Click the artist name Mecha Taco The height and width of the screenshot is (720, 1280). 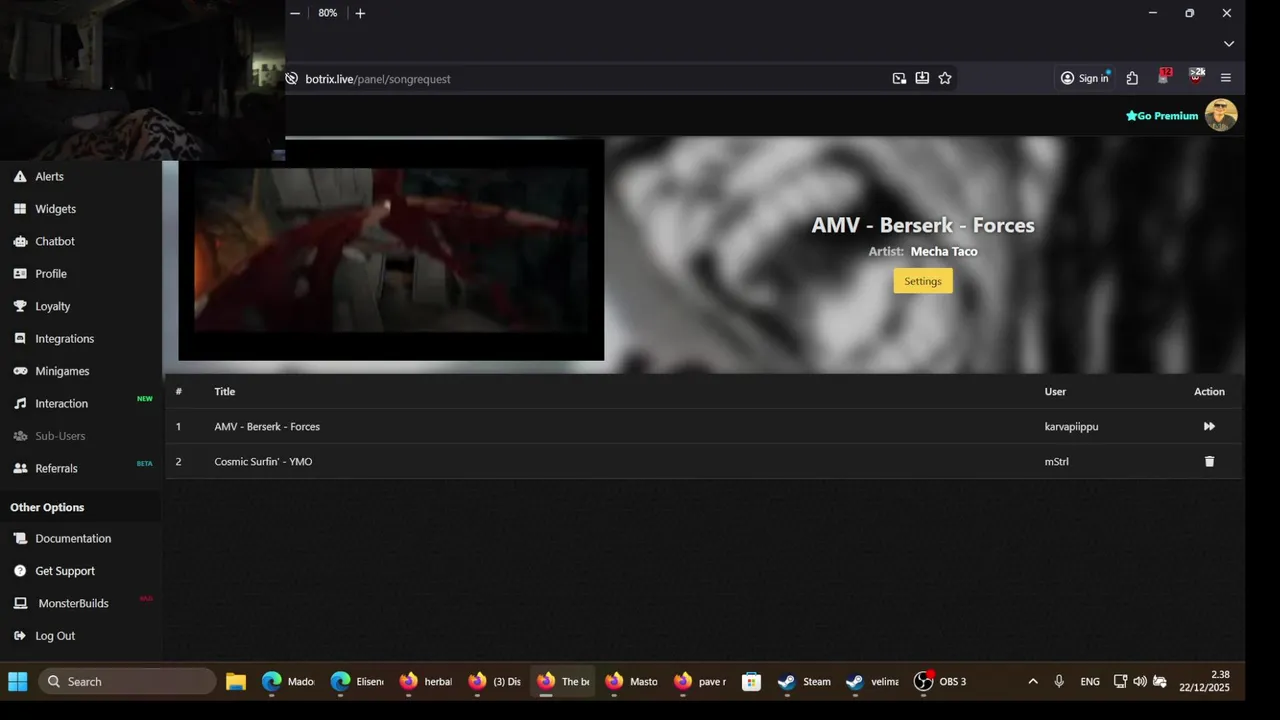944,252
